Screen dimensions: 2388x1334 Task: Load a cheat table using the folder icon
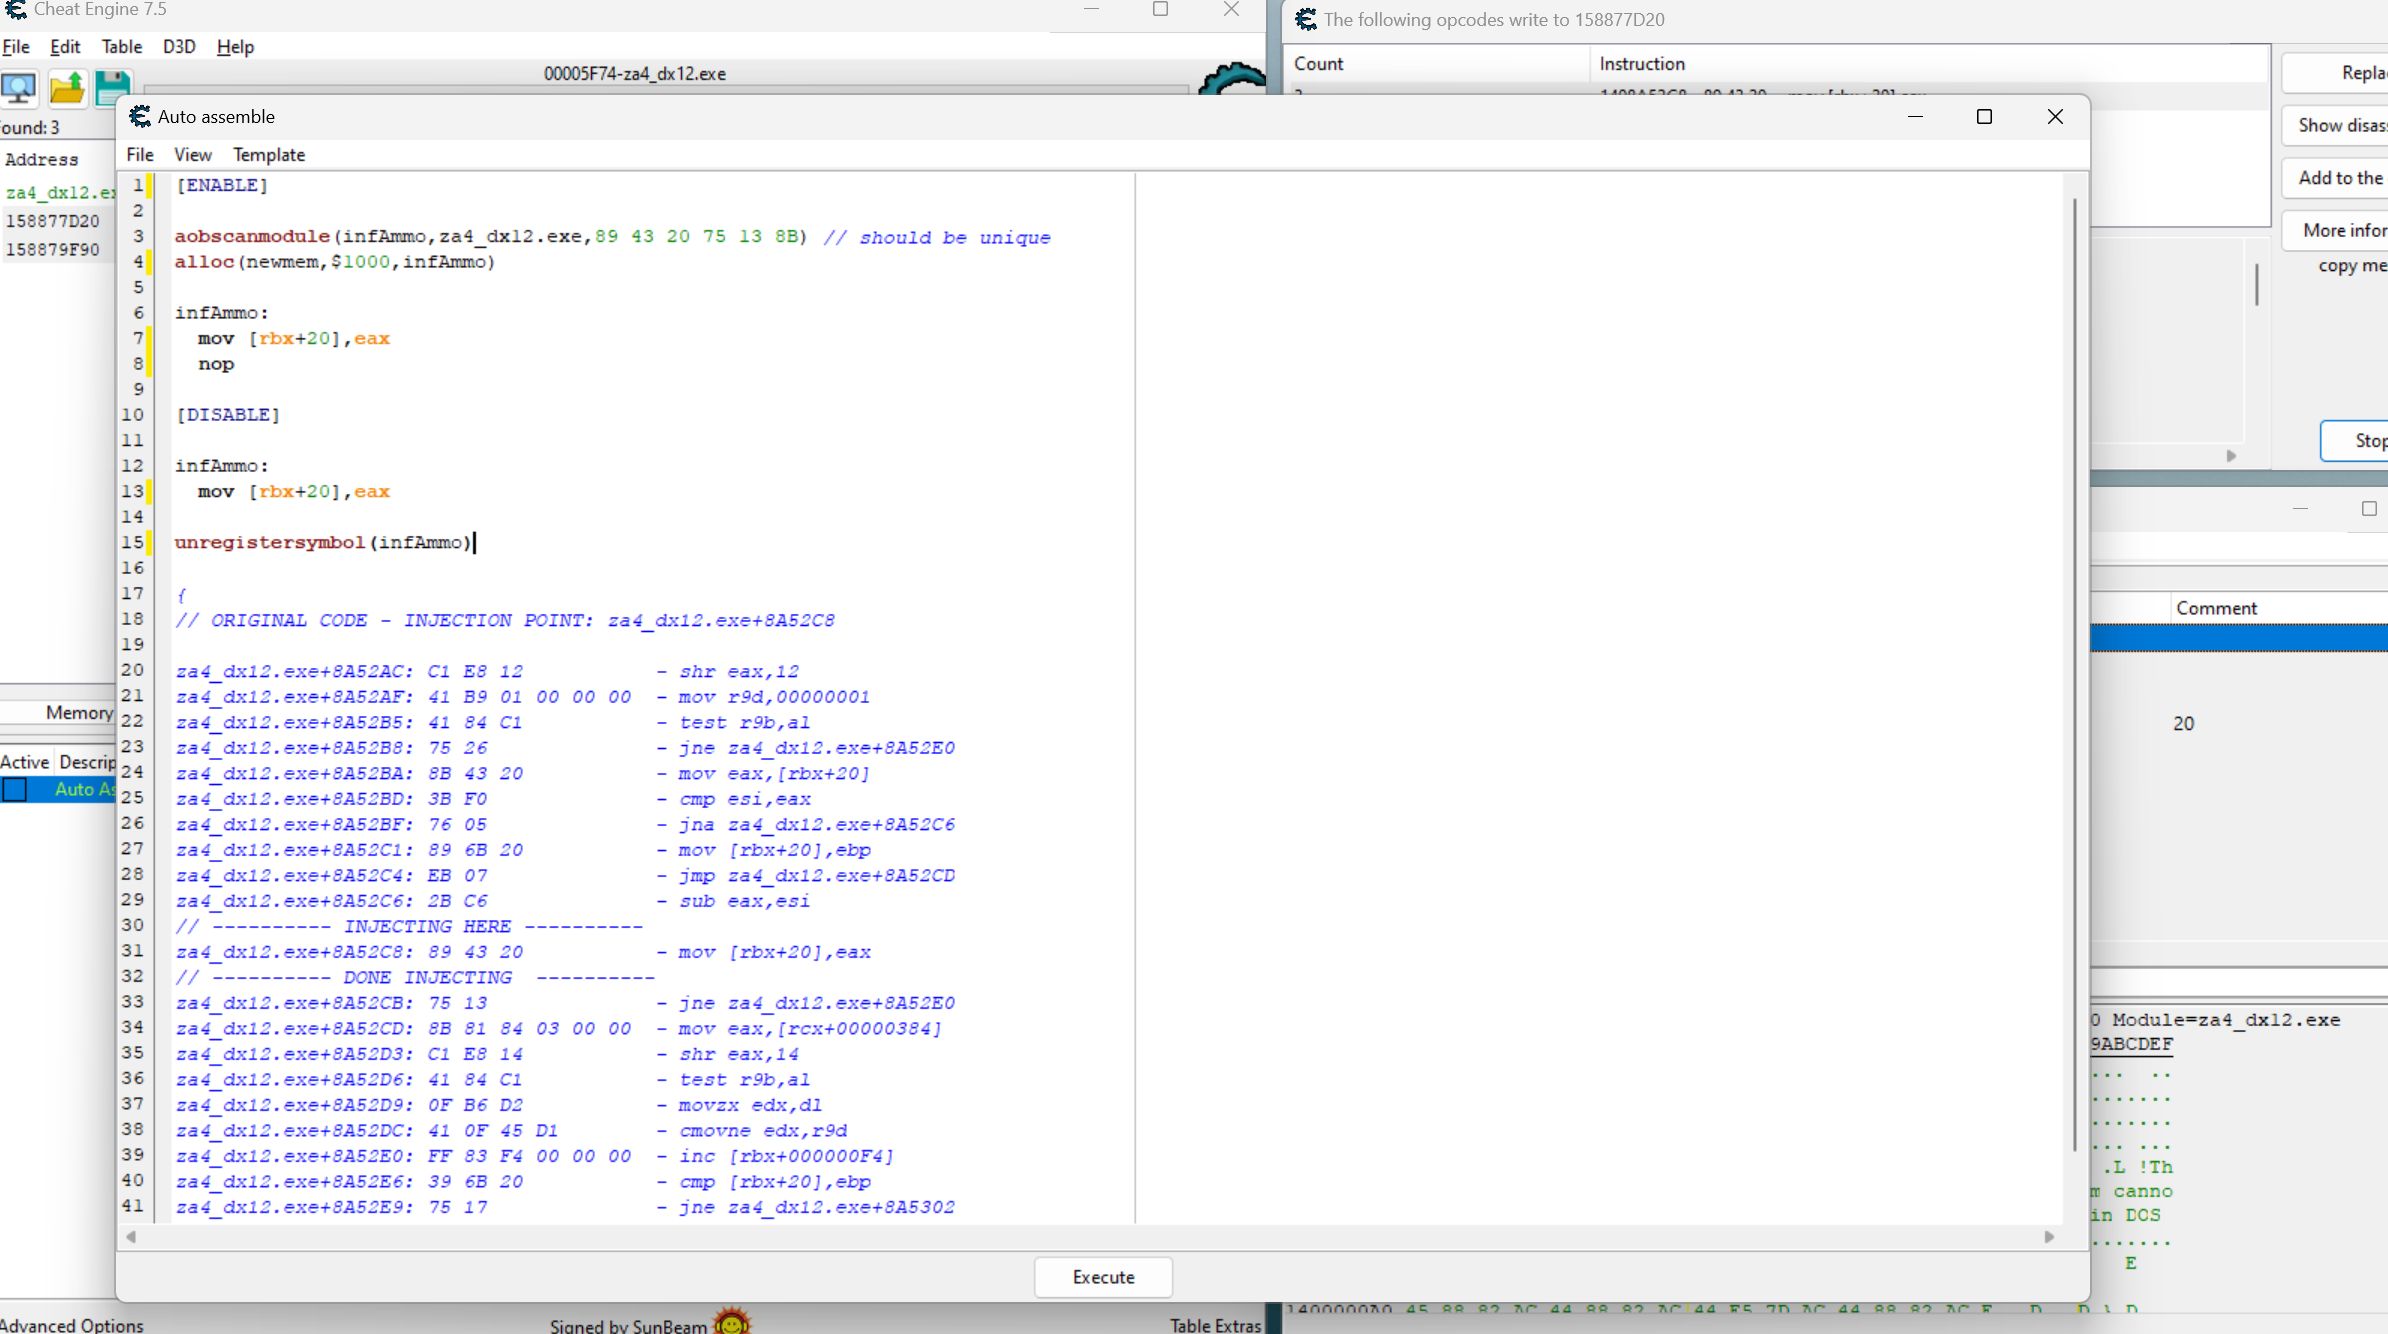(x=66, y=89)
